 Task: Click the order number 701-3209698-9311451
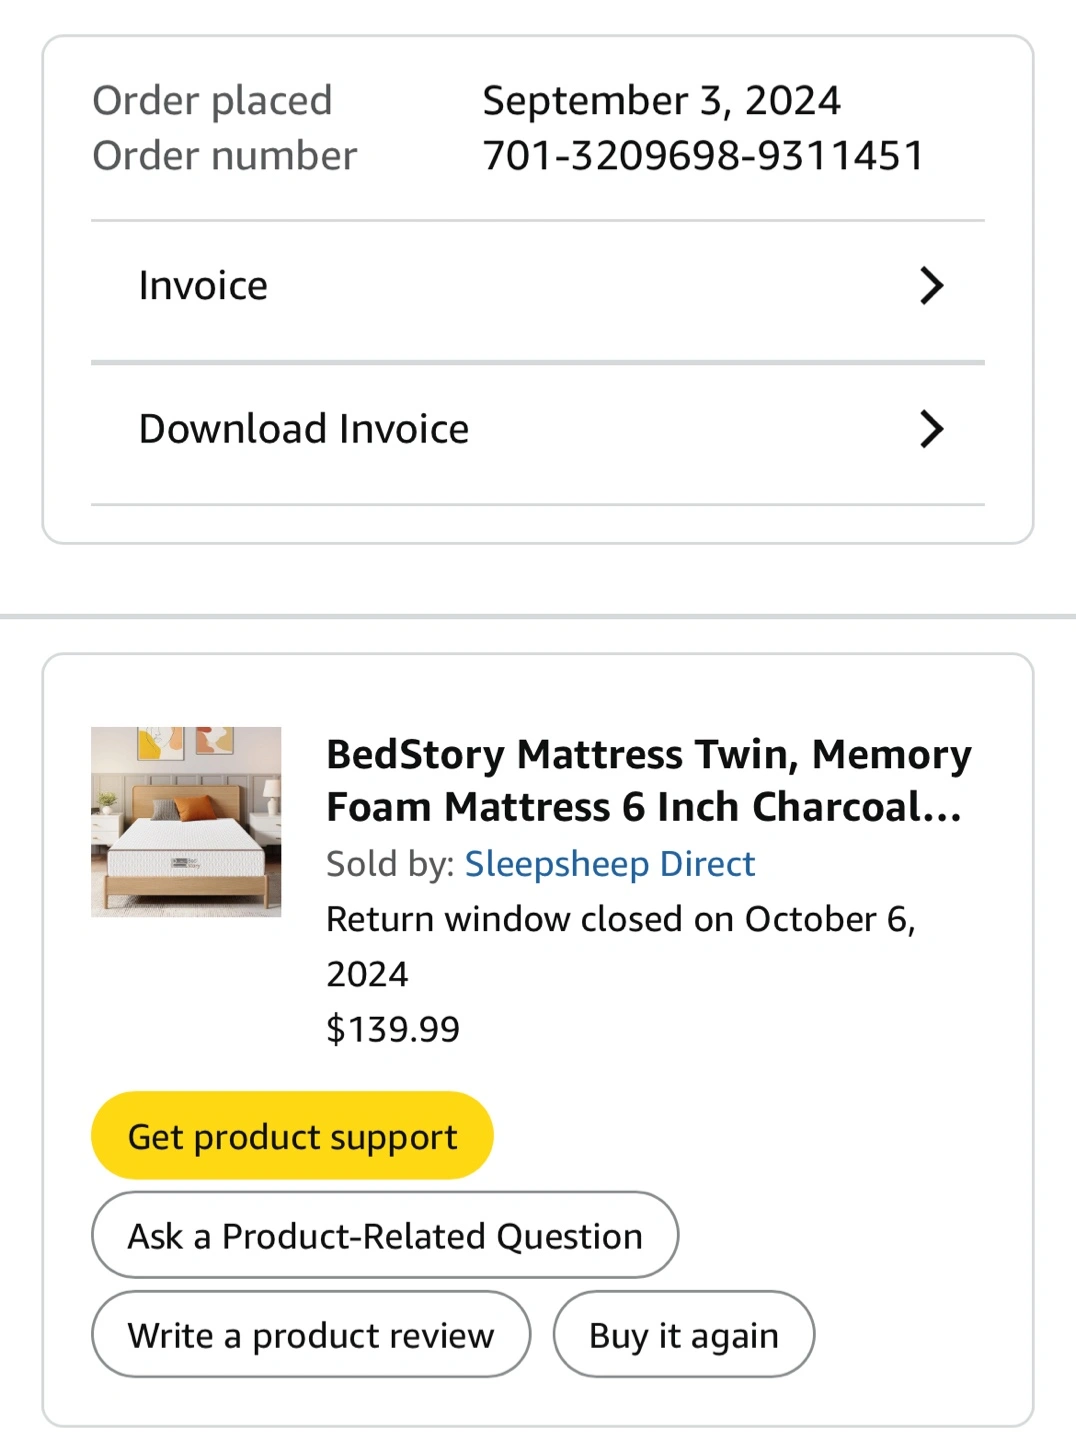tap(703, 156)
